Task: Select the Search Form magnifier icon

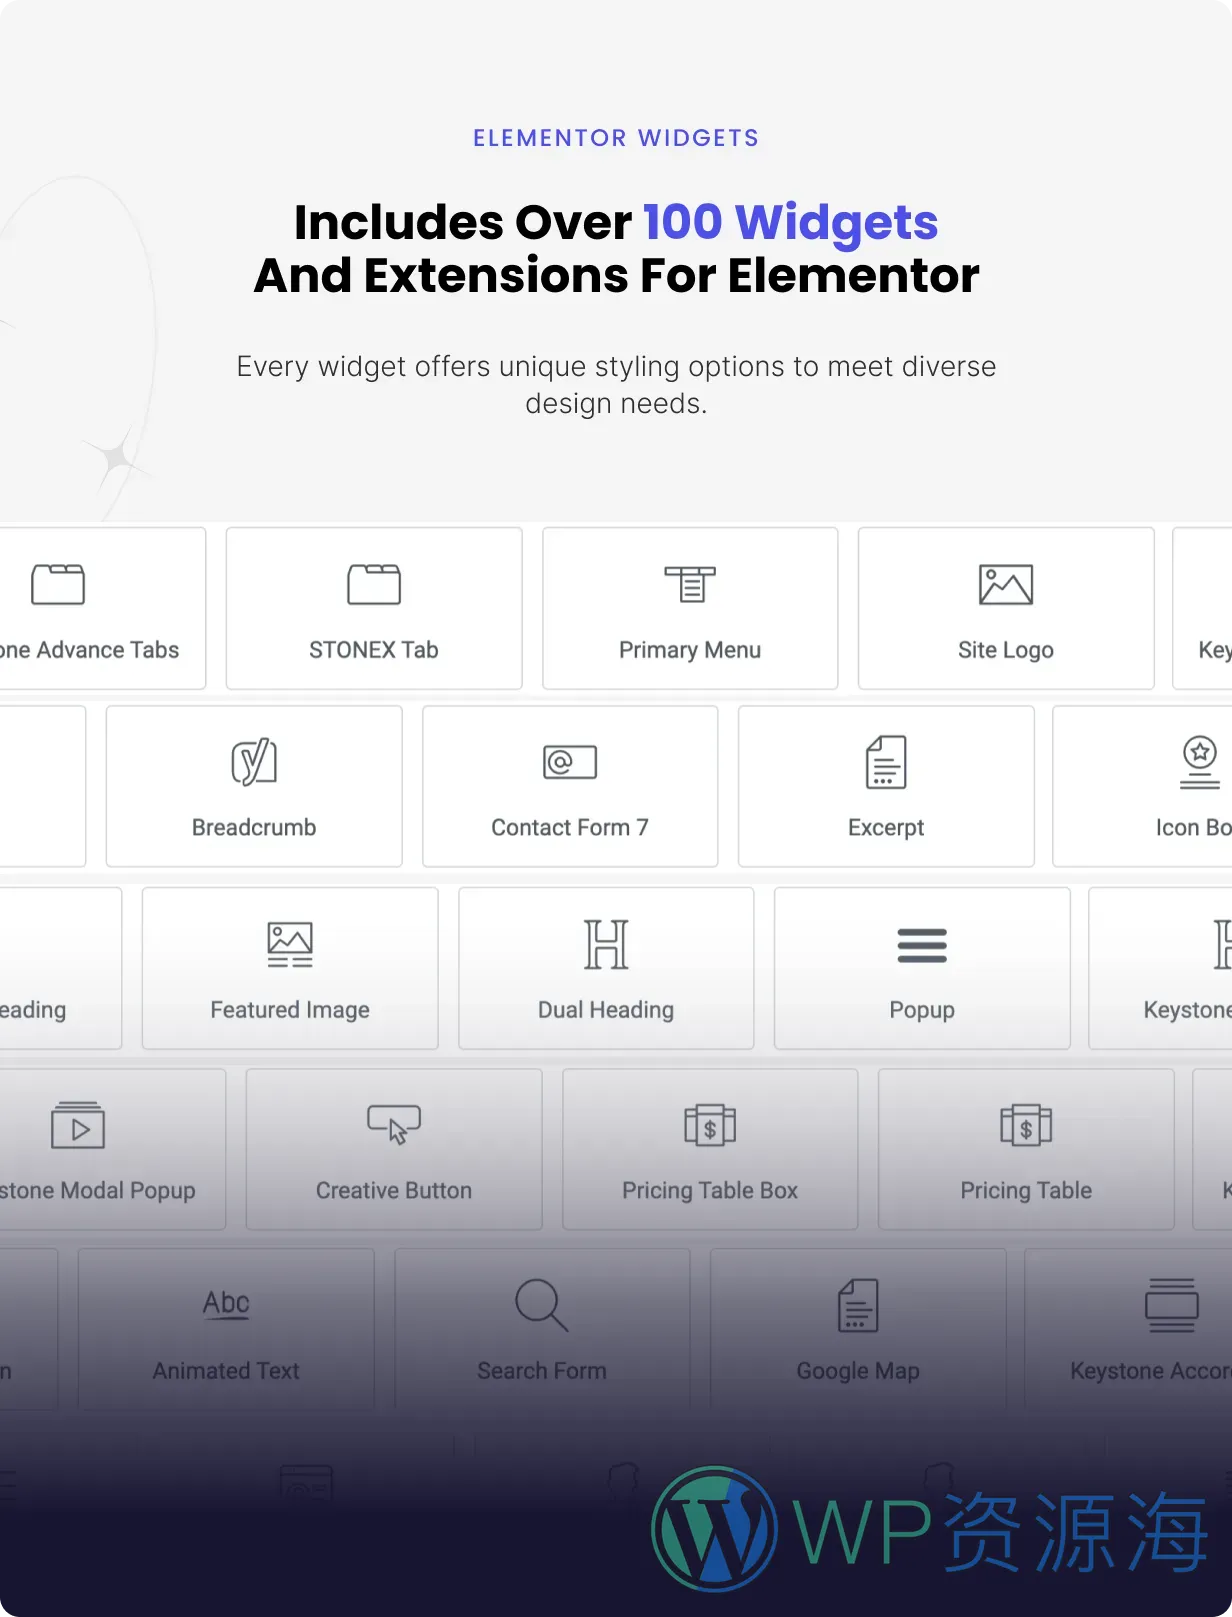Action: click(x=542, y=1305)
